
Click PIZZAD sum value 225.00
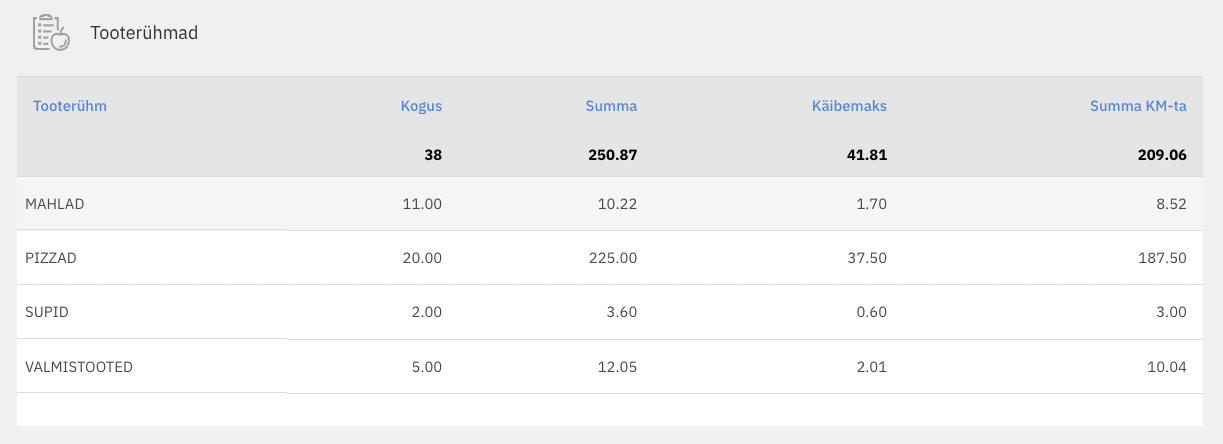point(613,258)
